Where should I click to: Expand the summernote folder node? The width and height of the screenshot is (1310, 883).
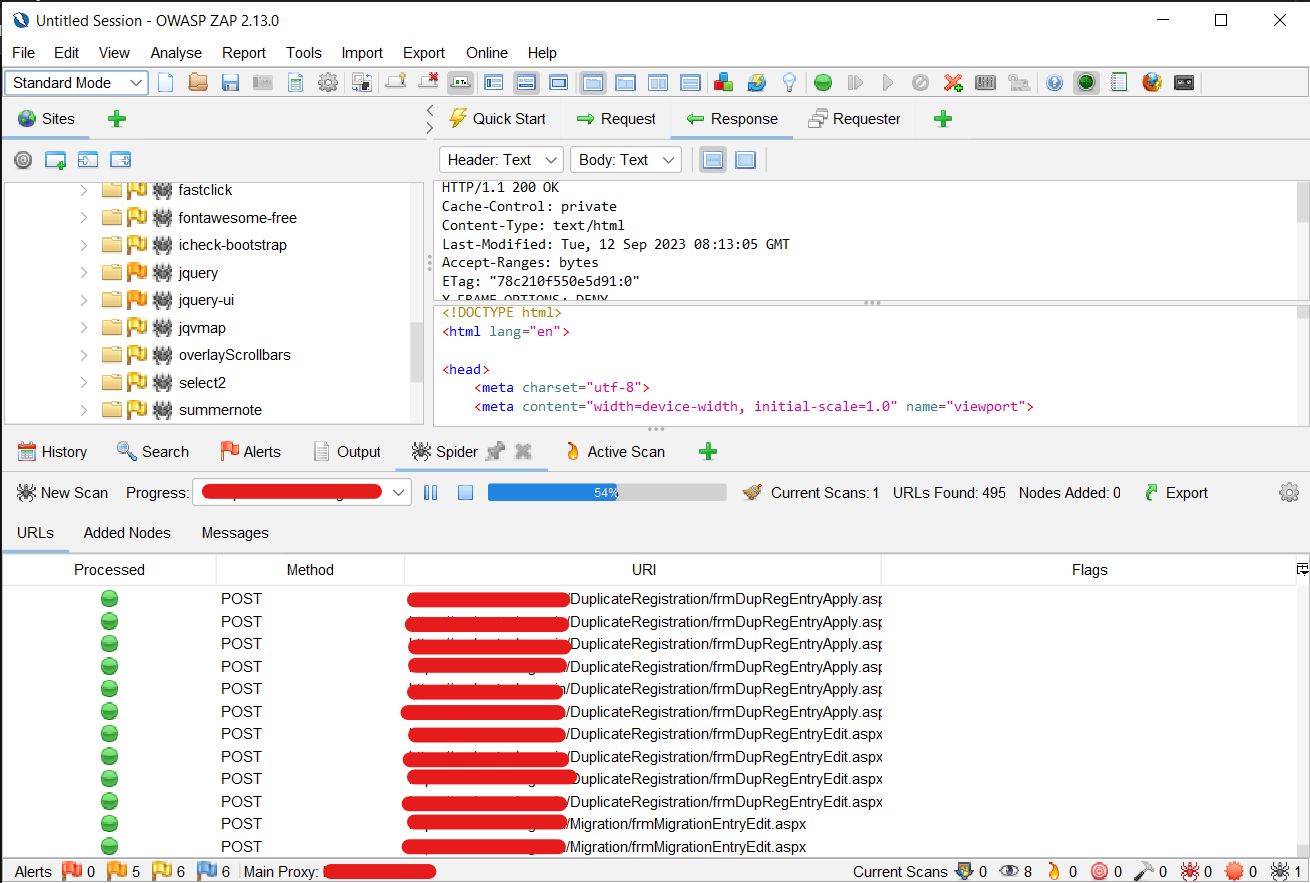click(x=83, y=410)
